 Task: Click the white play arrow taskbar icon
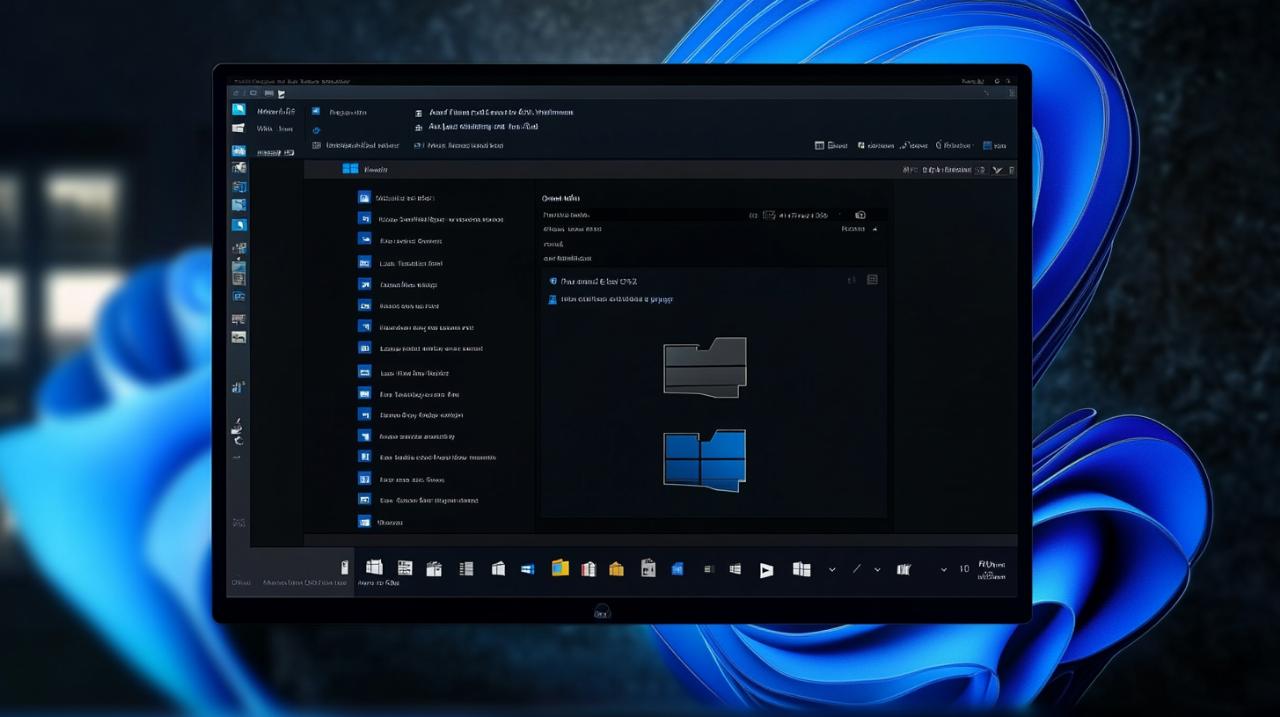766,570
